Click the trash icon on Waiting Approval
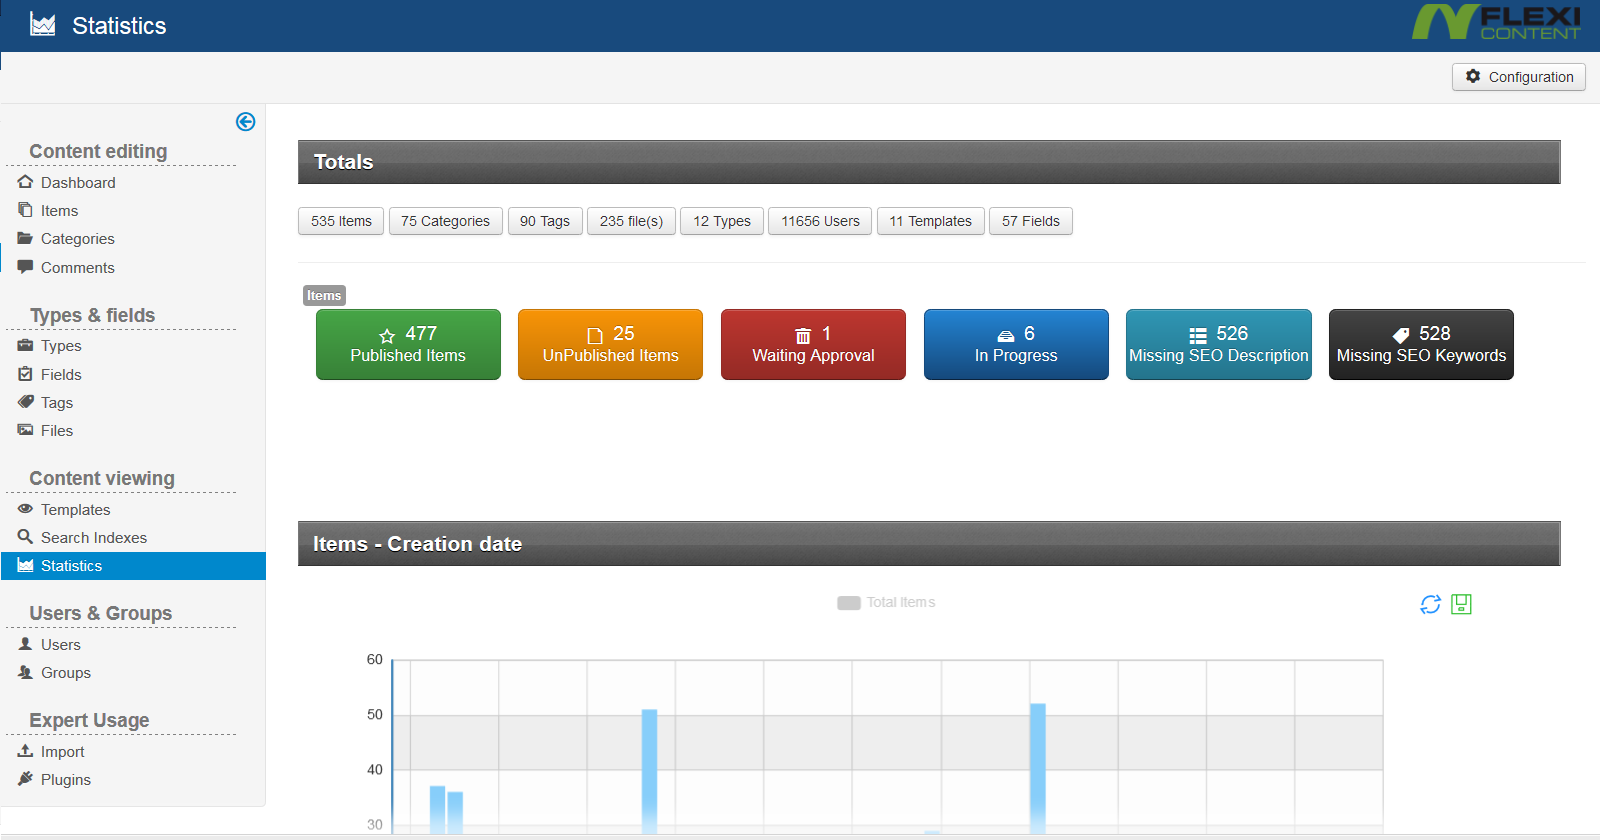1600x840 pixels. point(803,336)
